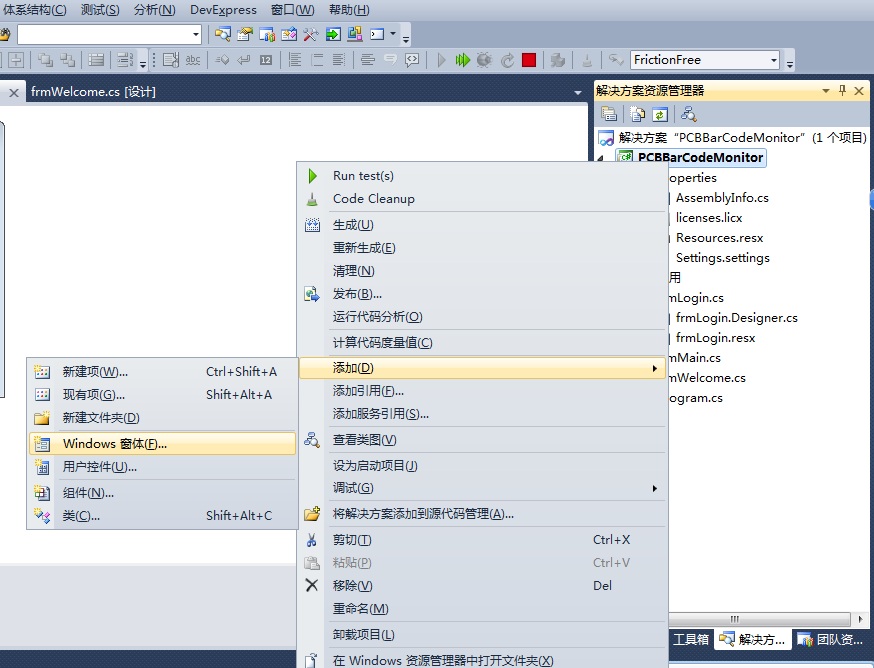
Task: Open Solution Explorer window options dropdown arrow
Action: pyautogui.click(x=826, y=90)
